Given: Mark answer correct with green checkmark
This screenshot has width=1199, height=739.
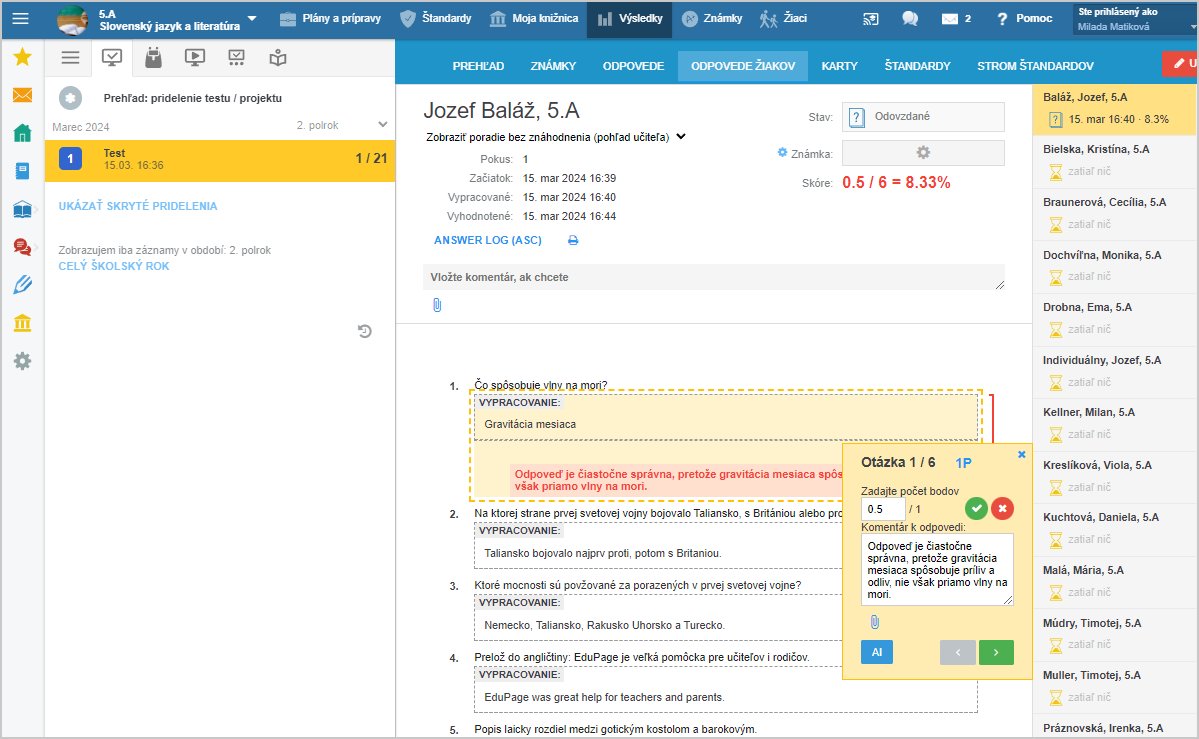Looking at the screenshot, I should coord(976,508).
